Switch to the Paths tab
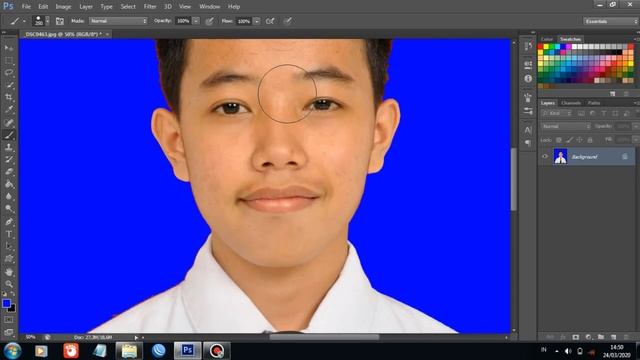 (x=594, y=103)
